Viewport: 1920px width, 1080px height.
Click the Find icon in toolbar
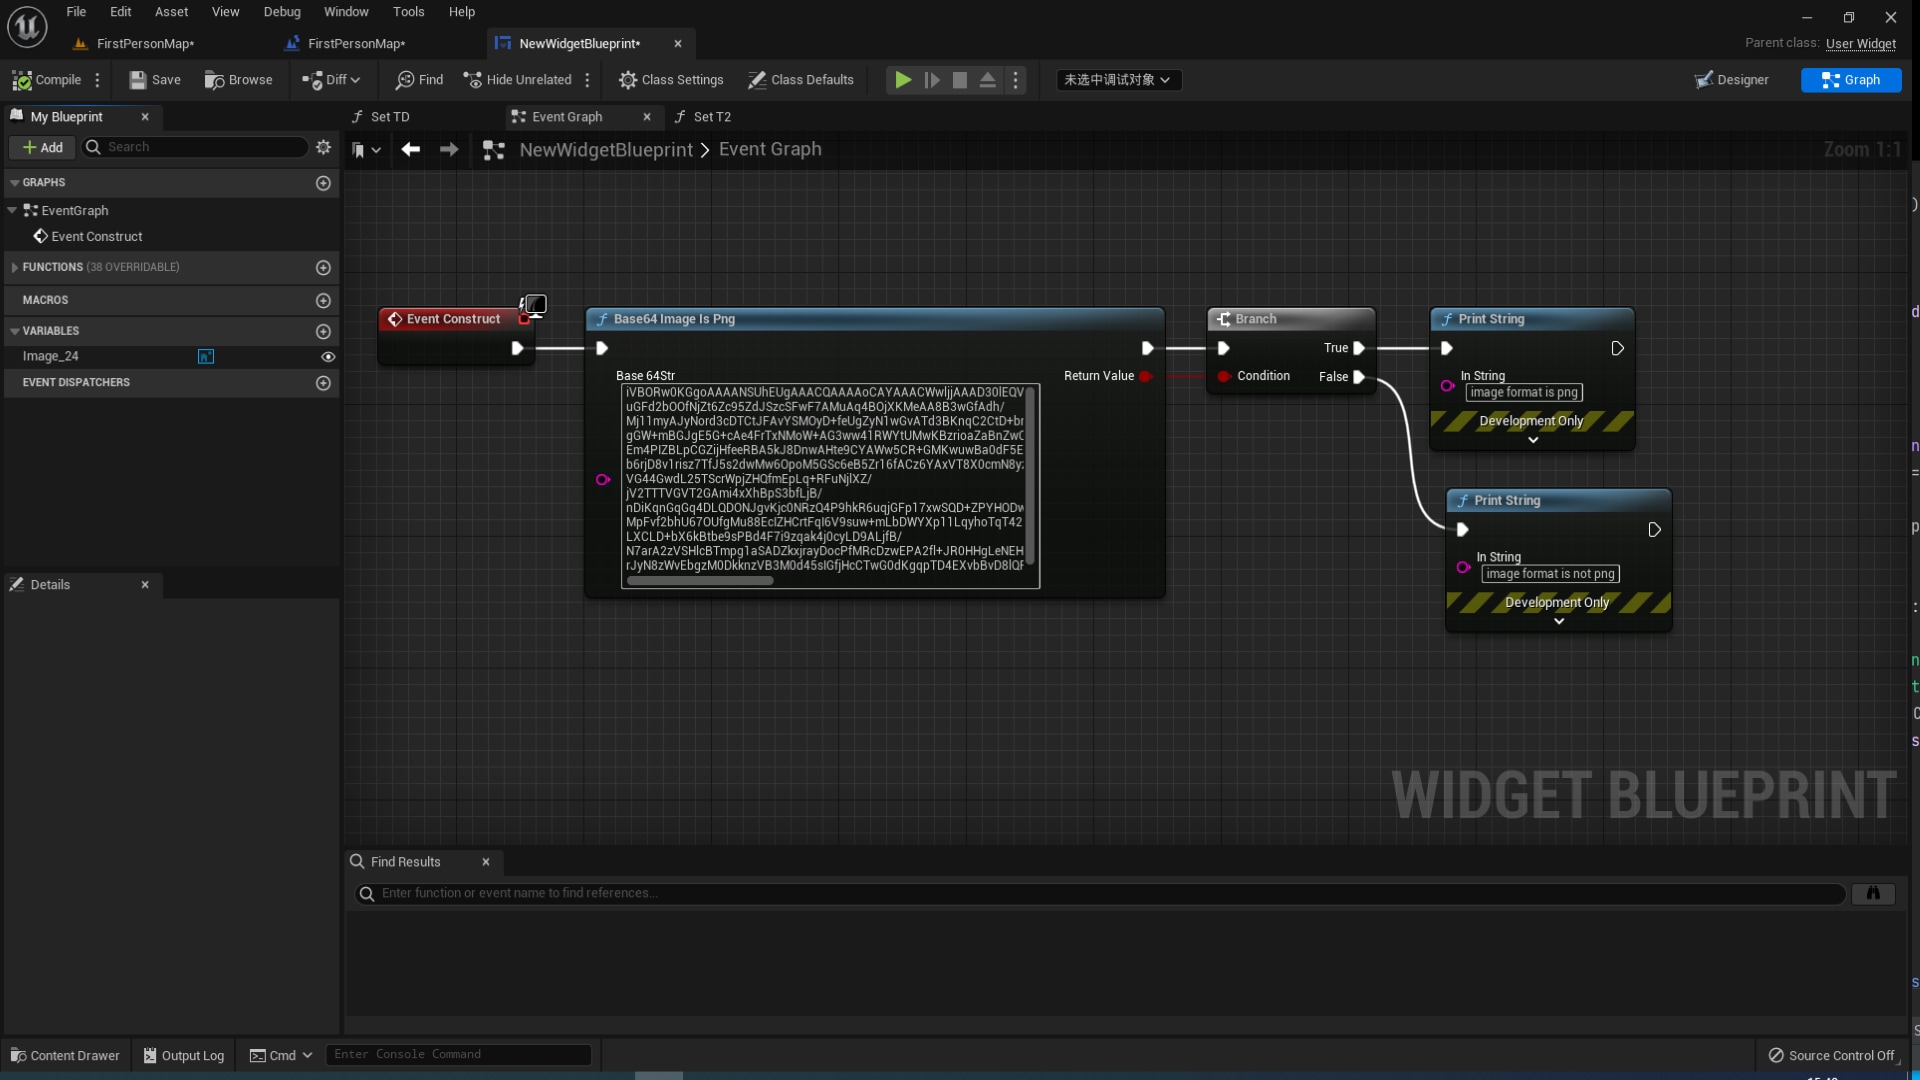point(405,80)
